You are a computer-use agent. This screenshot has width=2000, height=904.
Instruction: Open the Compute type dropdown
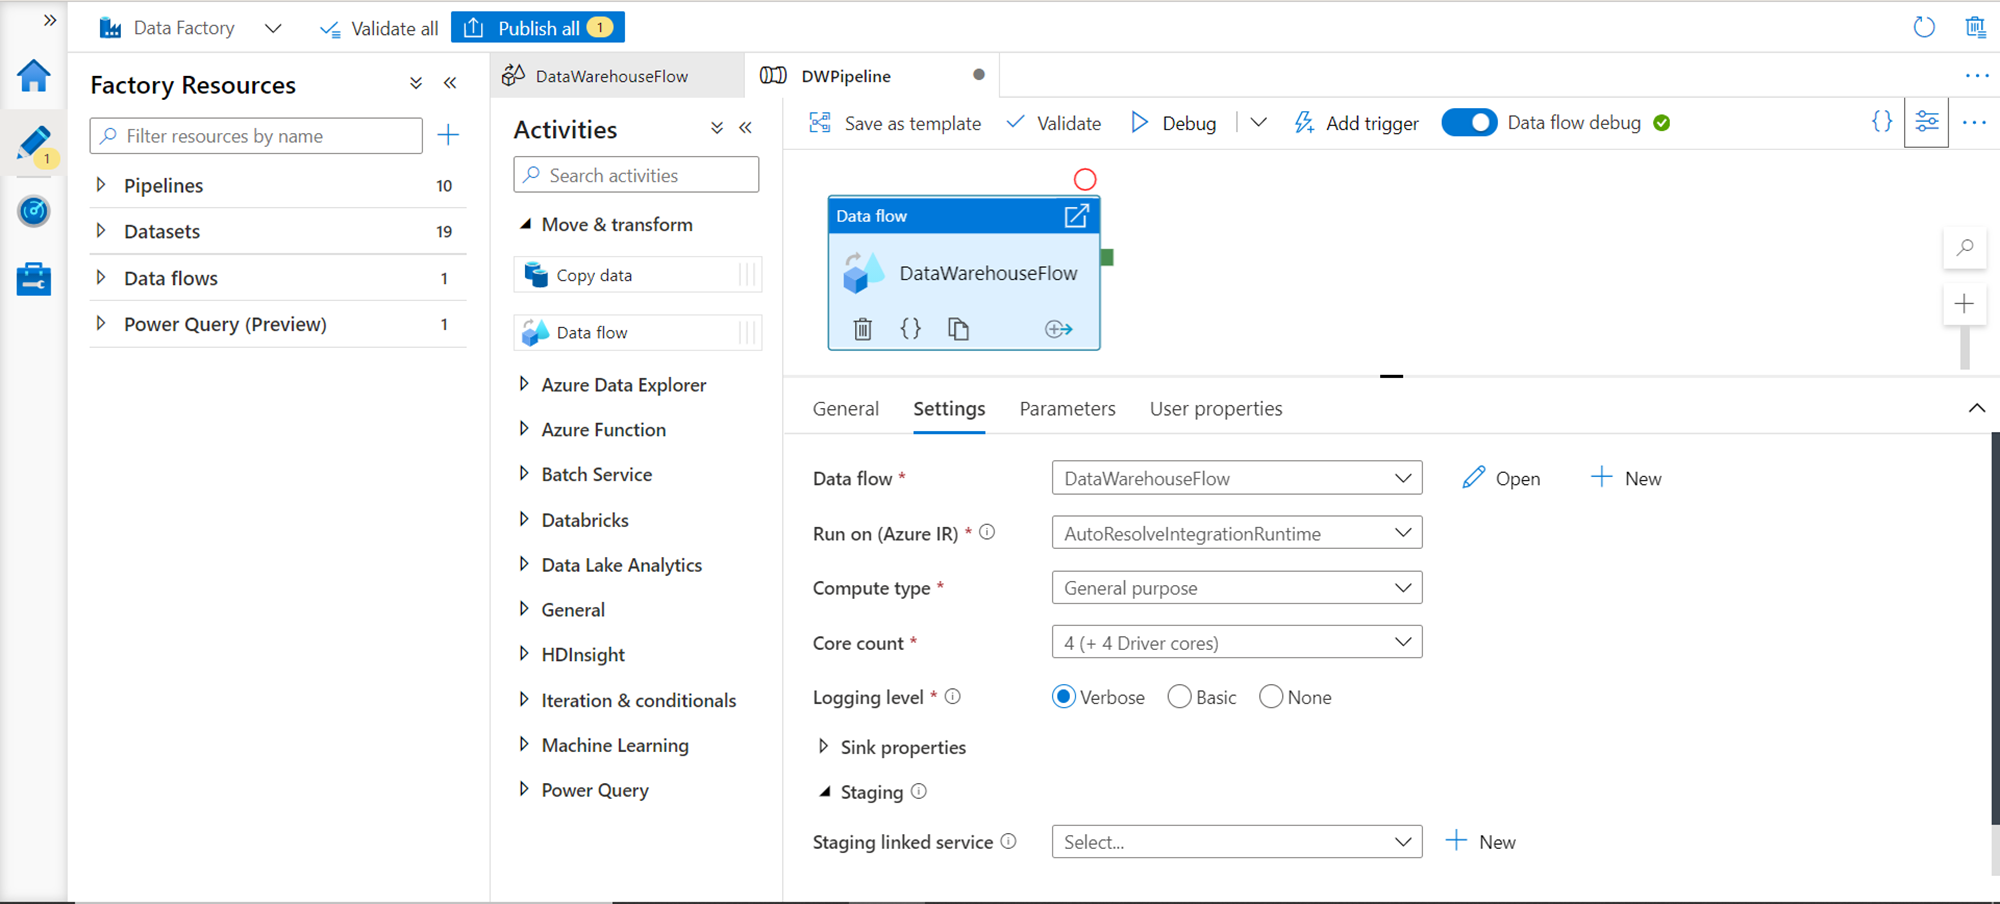[1236, 588]
